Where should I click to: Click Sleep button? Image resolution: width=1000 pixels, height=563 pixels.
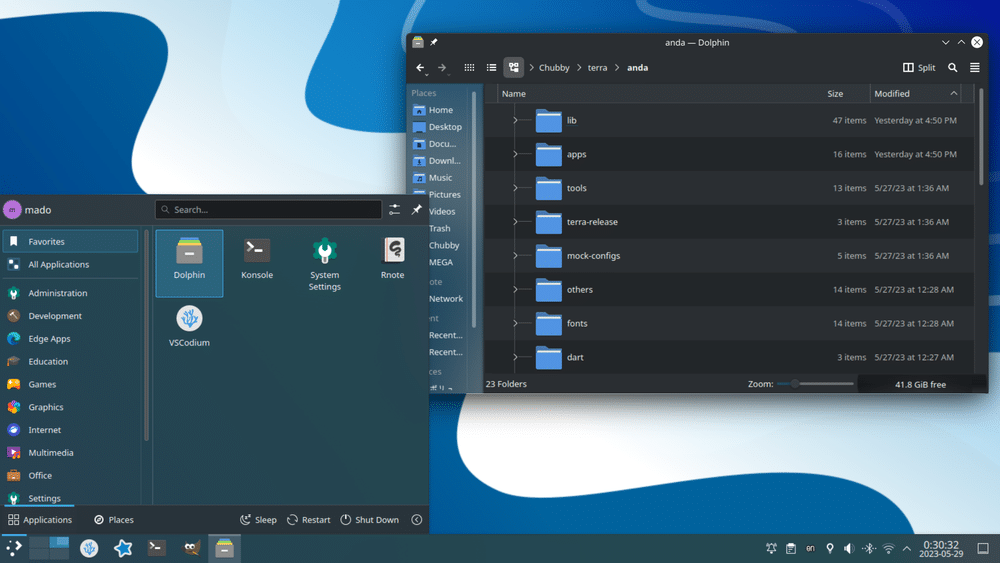coord(258,520)
